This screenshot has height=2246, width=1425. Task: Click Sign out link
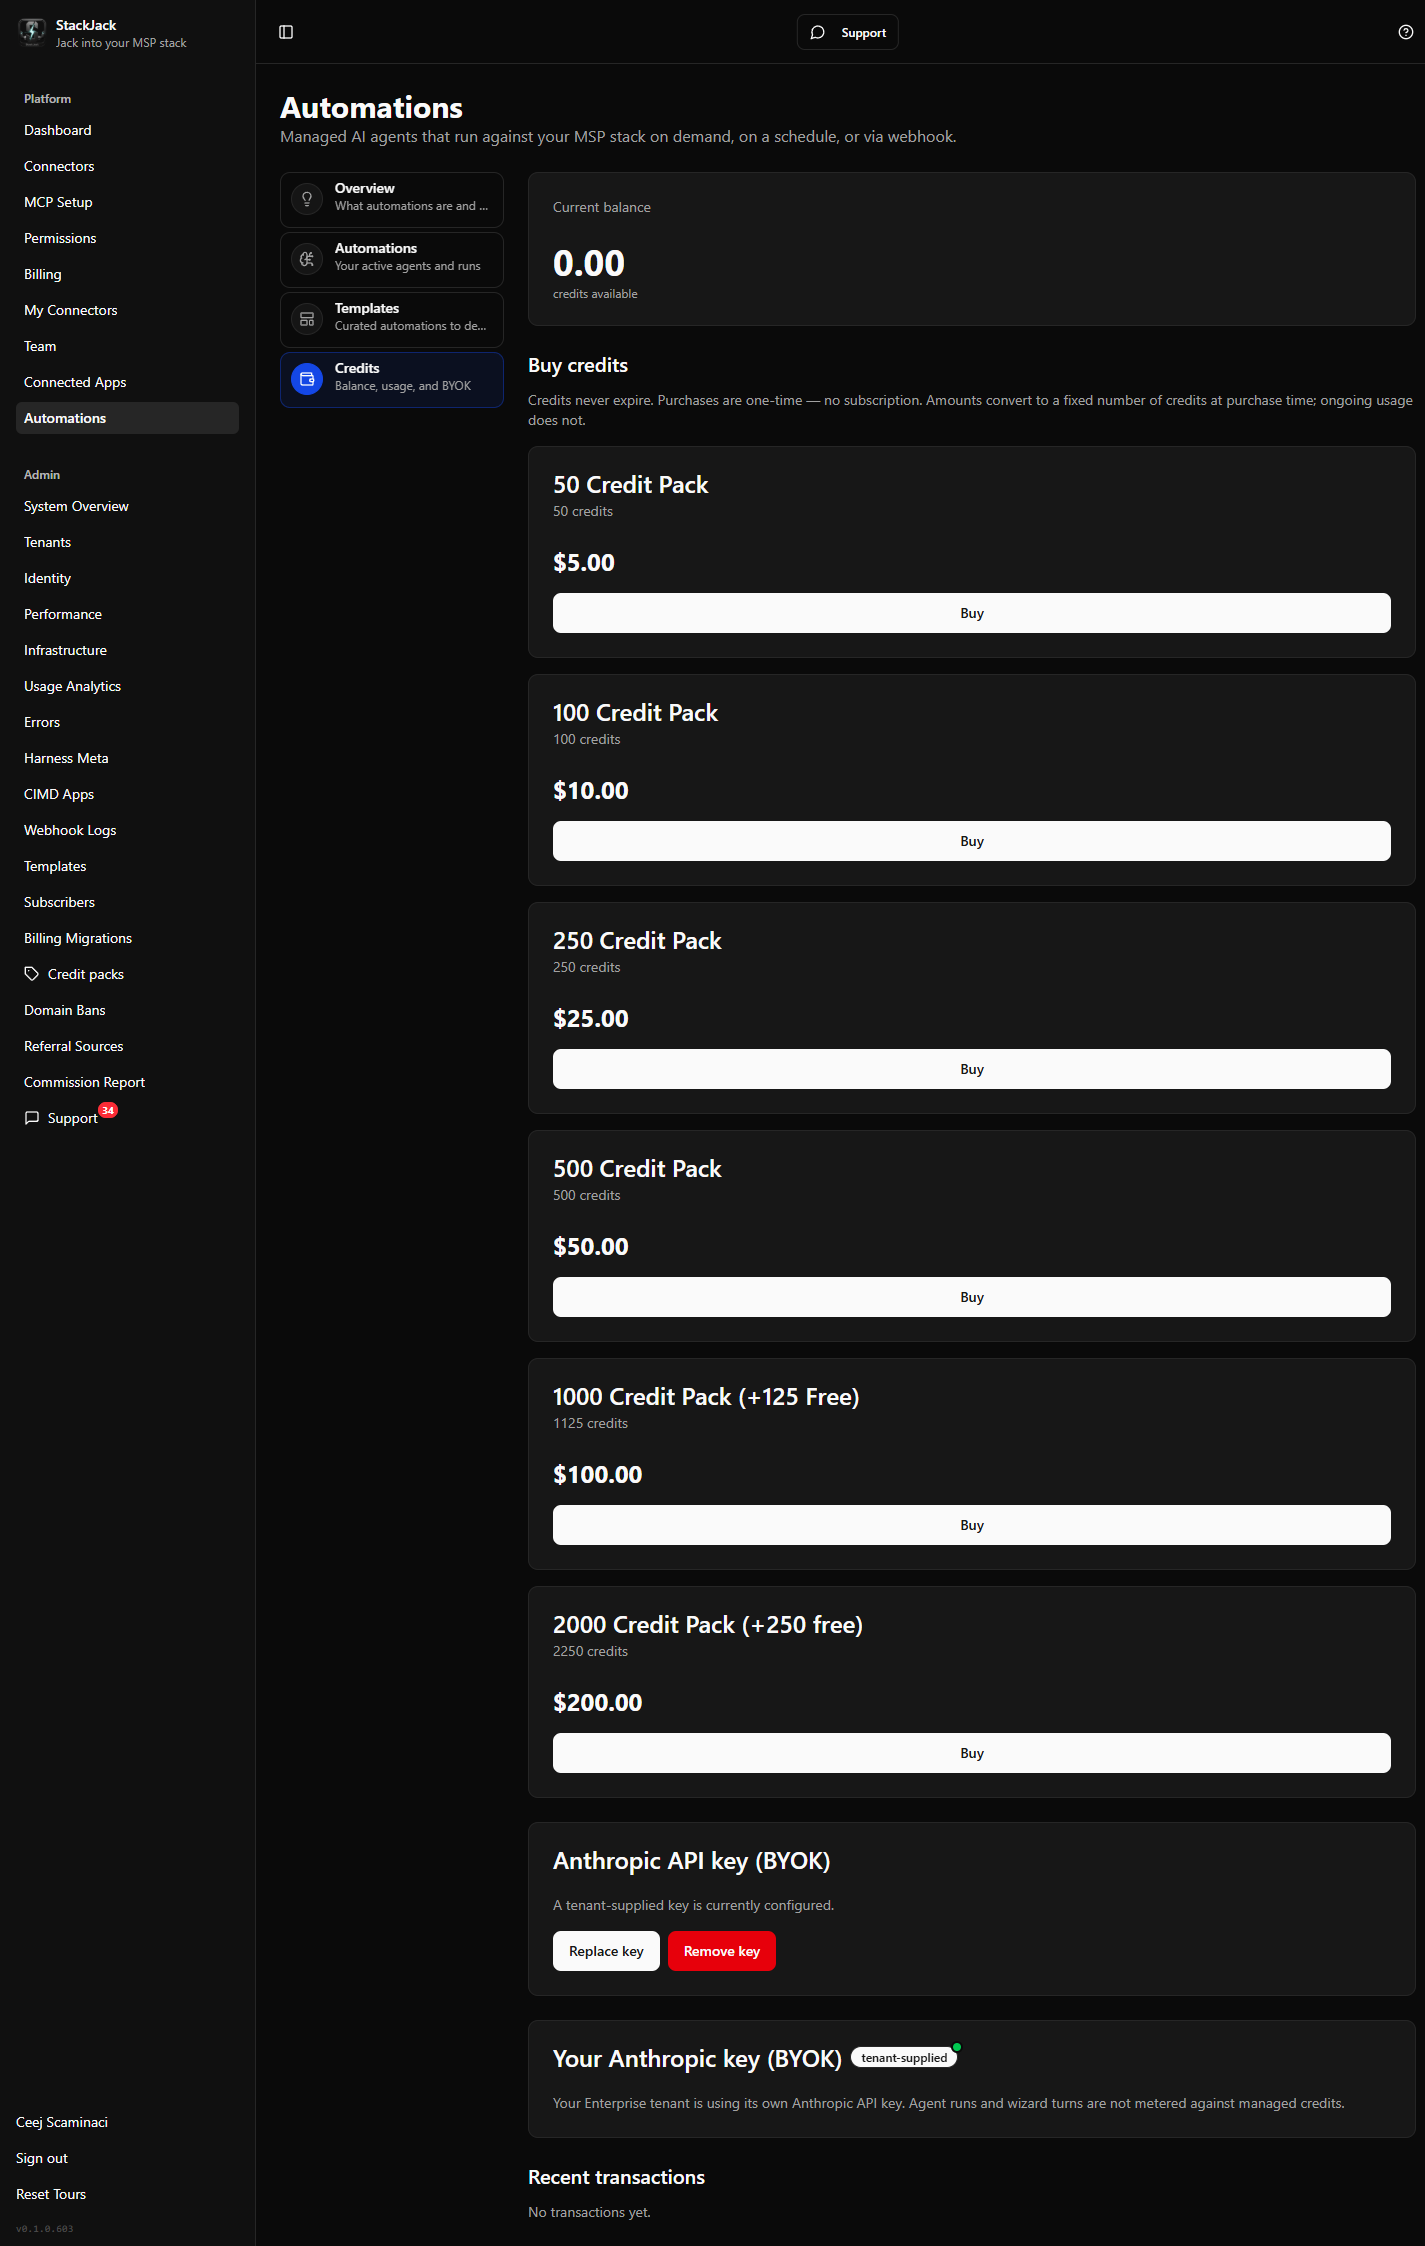(42, 2158)
